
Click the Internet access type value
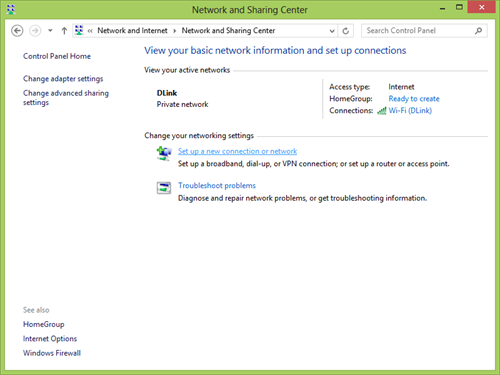(401, 87)
